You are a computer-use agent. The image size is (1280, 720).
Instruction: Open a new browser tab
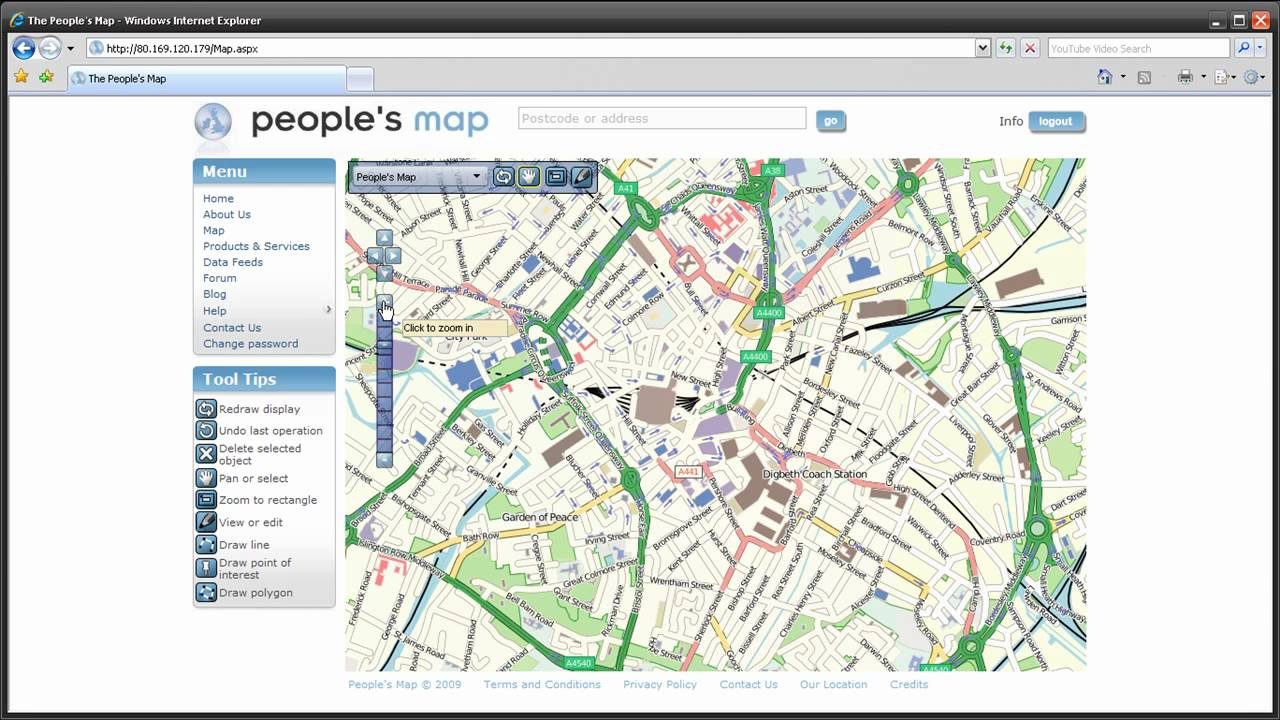[x=360, y=79]
